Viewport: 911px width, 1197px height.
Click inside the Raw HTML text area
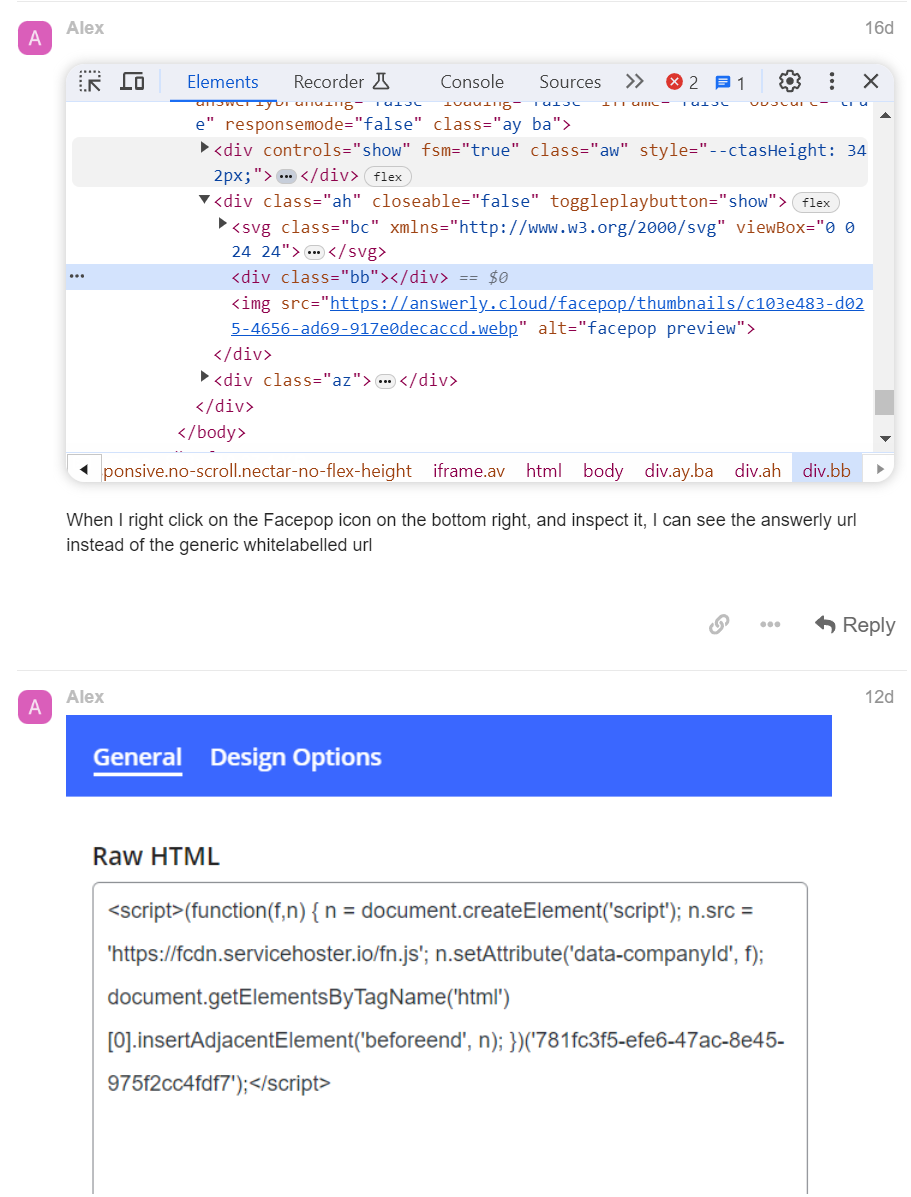[x=450, y=1038]
